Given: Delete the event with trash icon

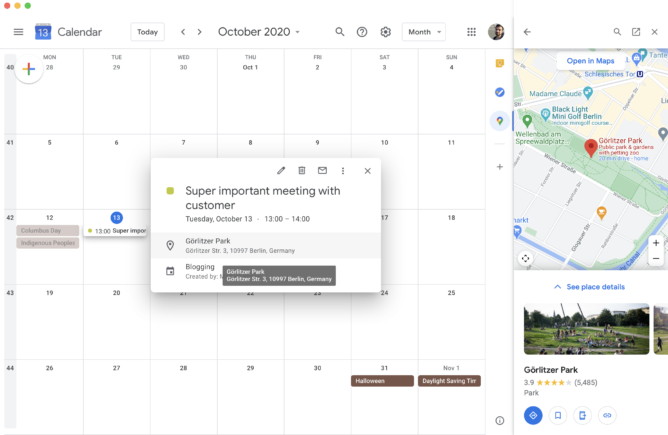Looking at the screenshot, I should [x=302, y=171].
